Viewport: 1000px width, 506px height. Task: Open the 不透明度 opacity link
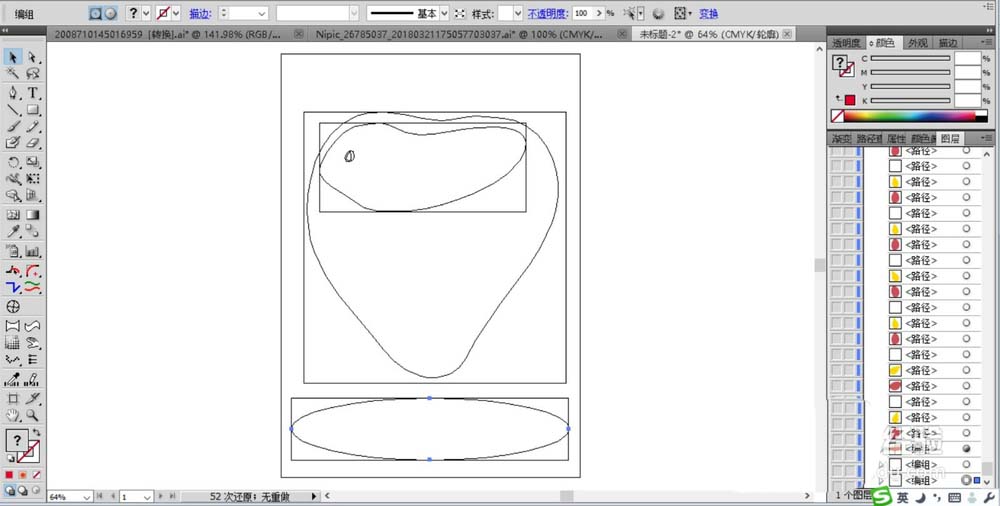tap(547, 13)
